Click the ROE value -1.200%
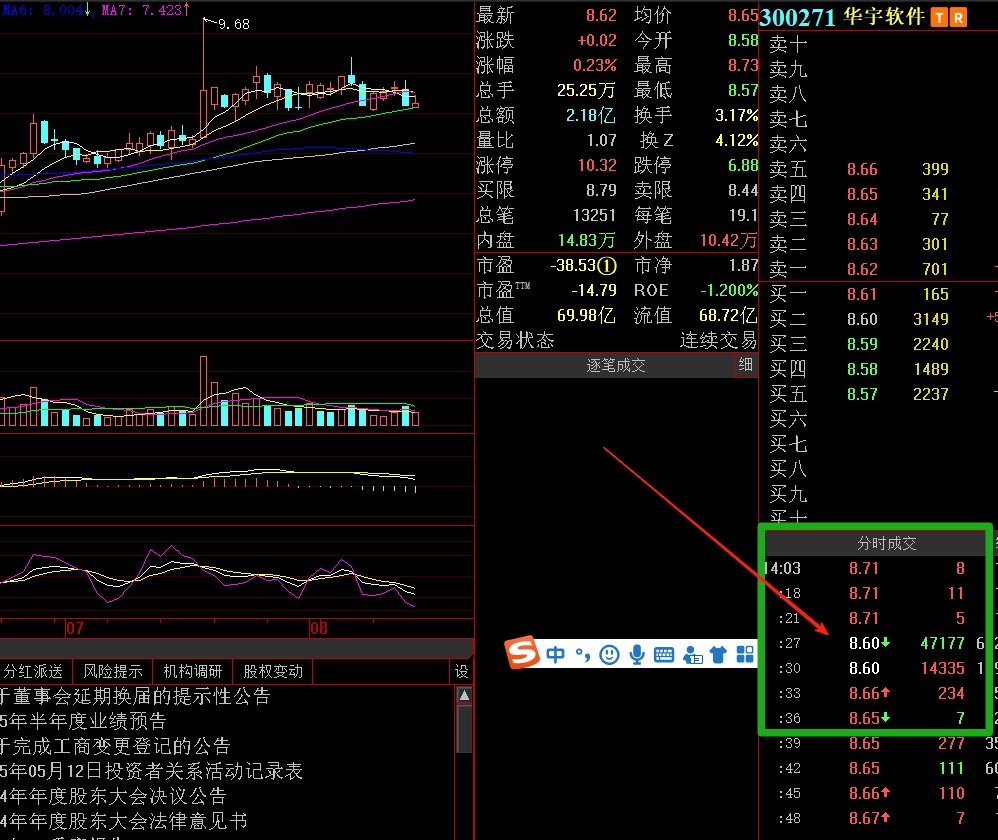Image resolution: width=998 pixels, height=840 pixels. pyautogui.click(x=729, y=290)
